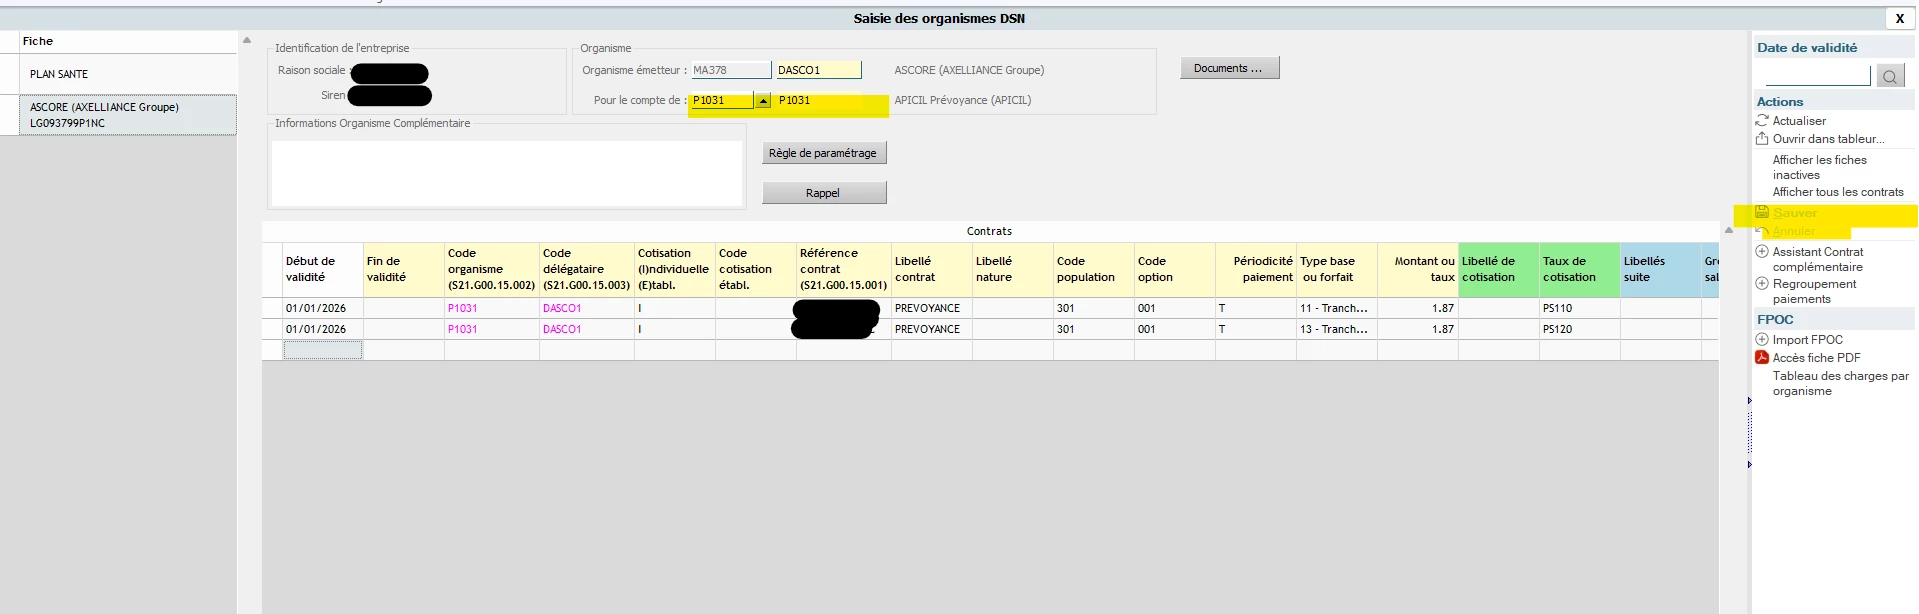Click the Code délégataire column header
The image size is (1919, 614).
pyautogui.click(x=586, y=269)
